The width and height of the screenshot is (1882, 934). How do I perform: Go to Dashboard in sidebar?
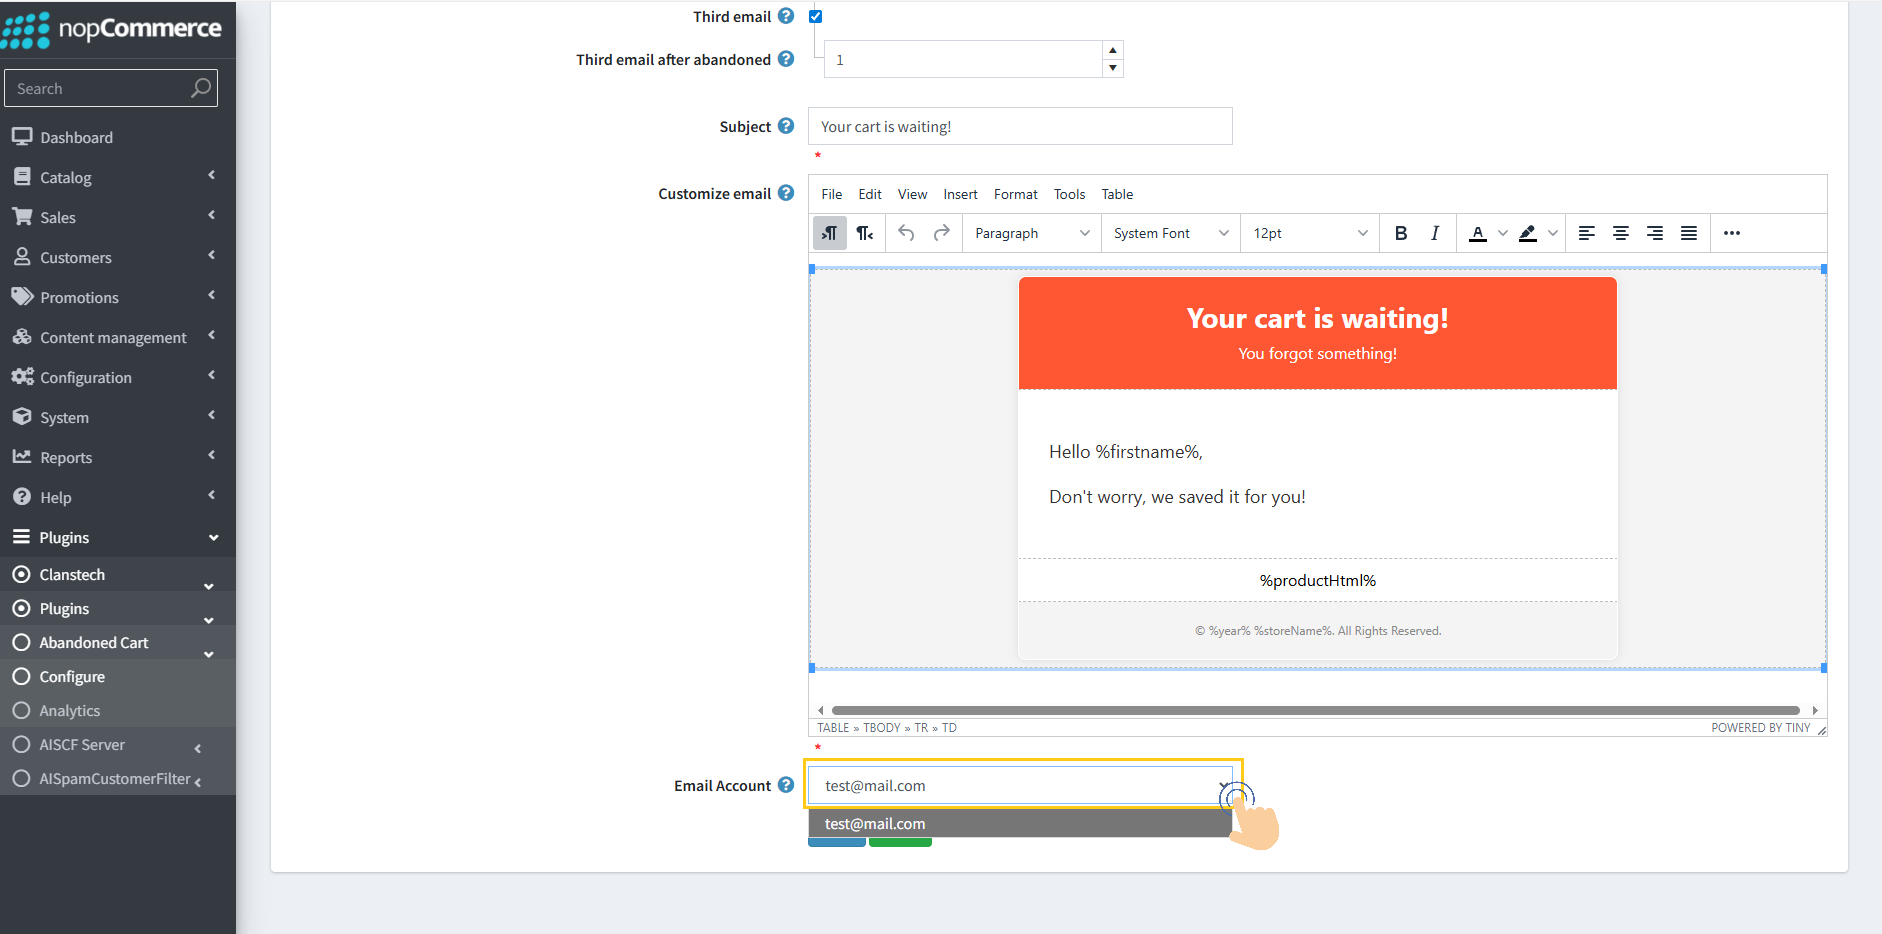76,137
